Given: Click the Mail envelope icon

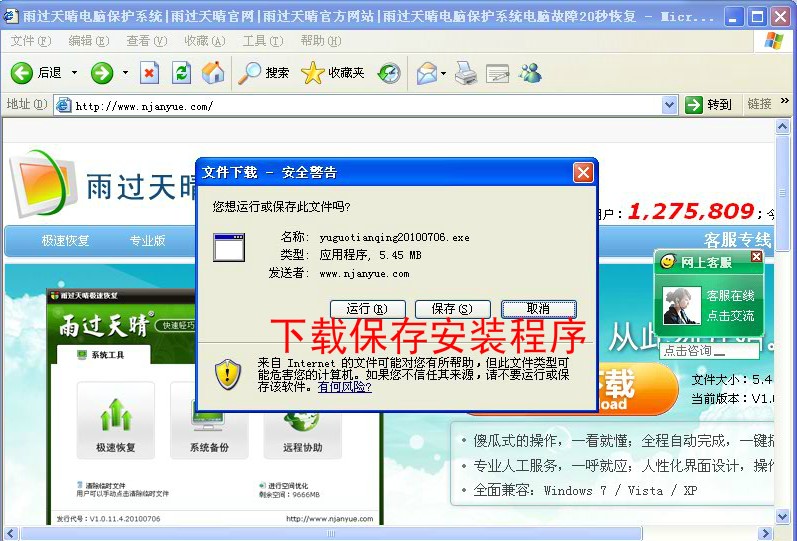Looking at the screenshot, I should point(426,73).
